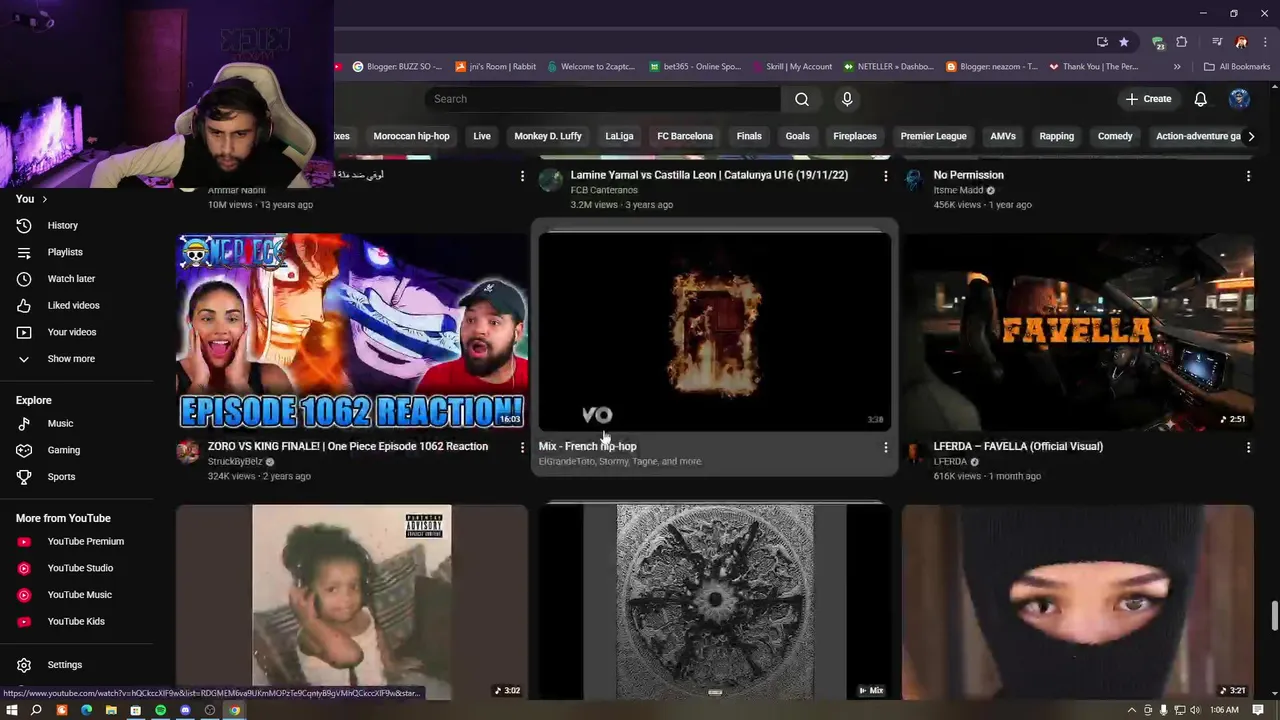
Task: Open YouTube Studio link
Action: [76, 568]
